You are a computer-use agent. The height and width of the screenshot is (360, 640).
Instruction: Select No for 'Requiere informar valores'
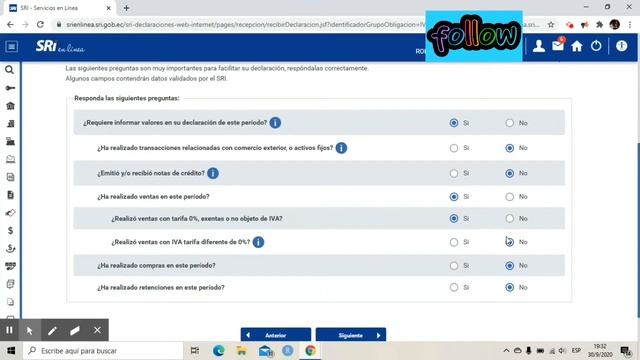tap(509, 123)
